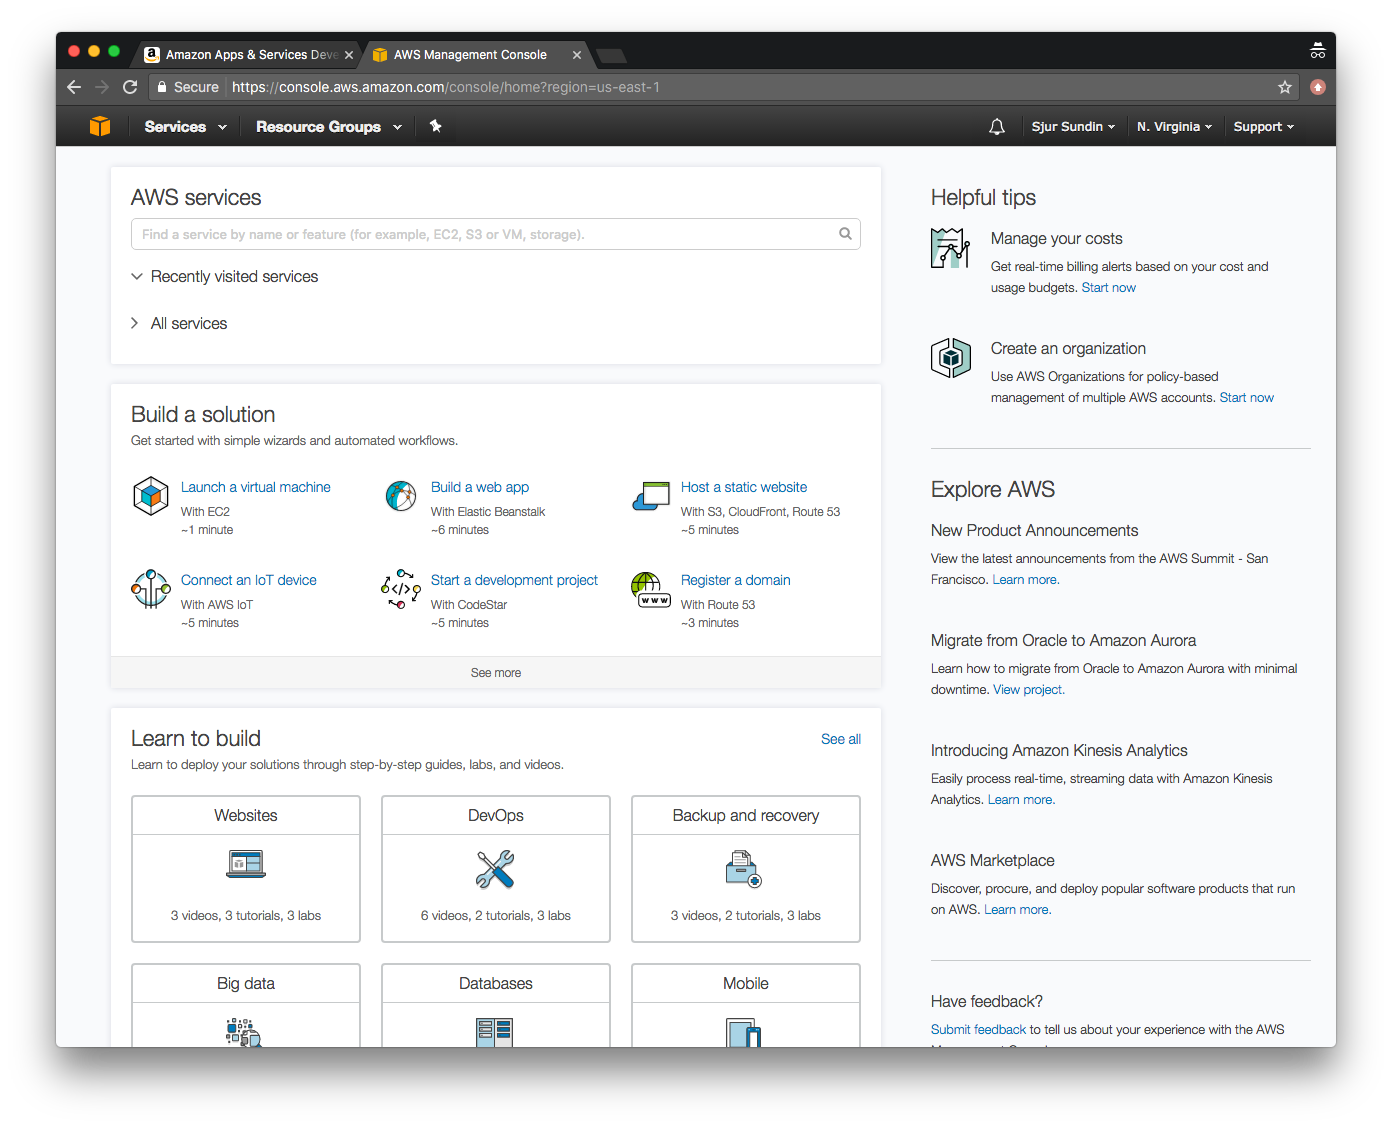
Task: Click the secure padlock icon
Action: (161, 87)
